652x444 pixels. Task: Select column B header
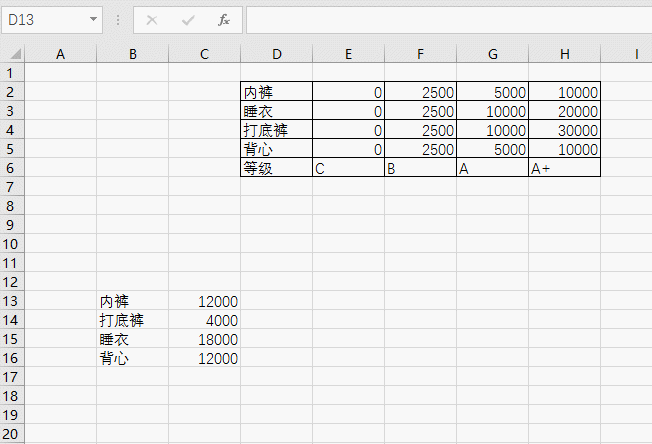pyautogui.click(x=133, y=54)
